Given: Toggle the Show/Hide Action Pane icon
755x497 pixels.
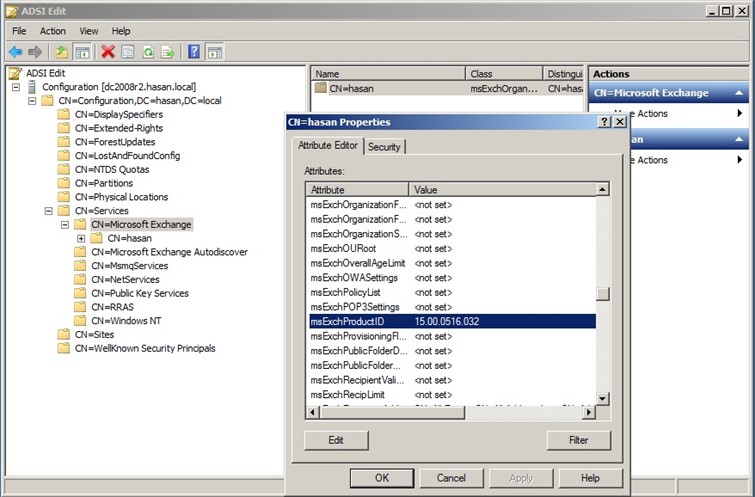Looking at the screenshot, I should tap(215, 52).
